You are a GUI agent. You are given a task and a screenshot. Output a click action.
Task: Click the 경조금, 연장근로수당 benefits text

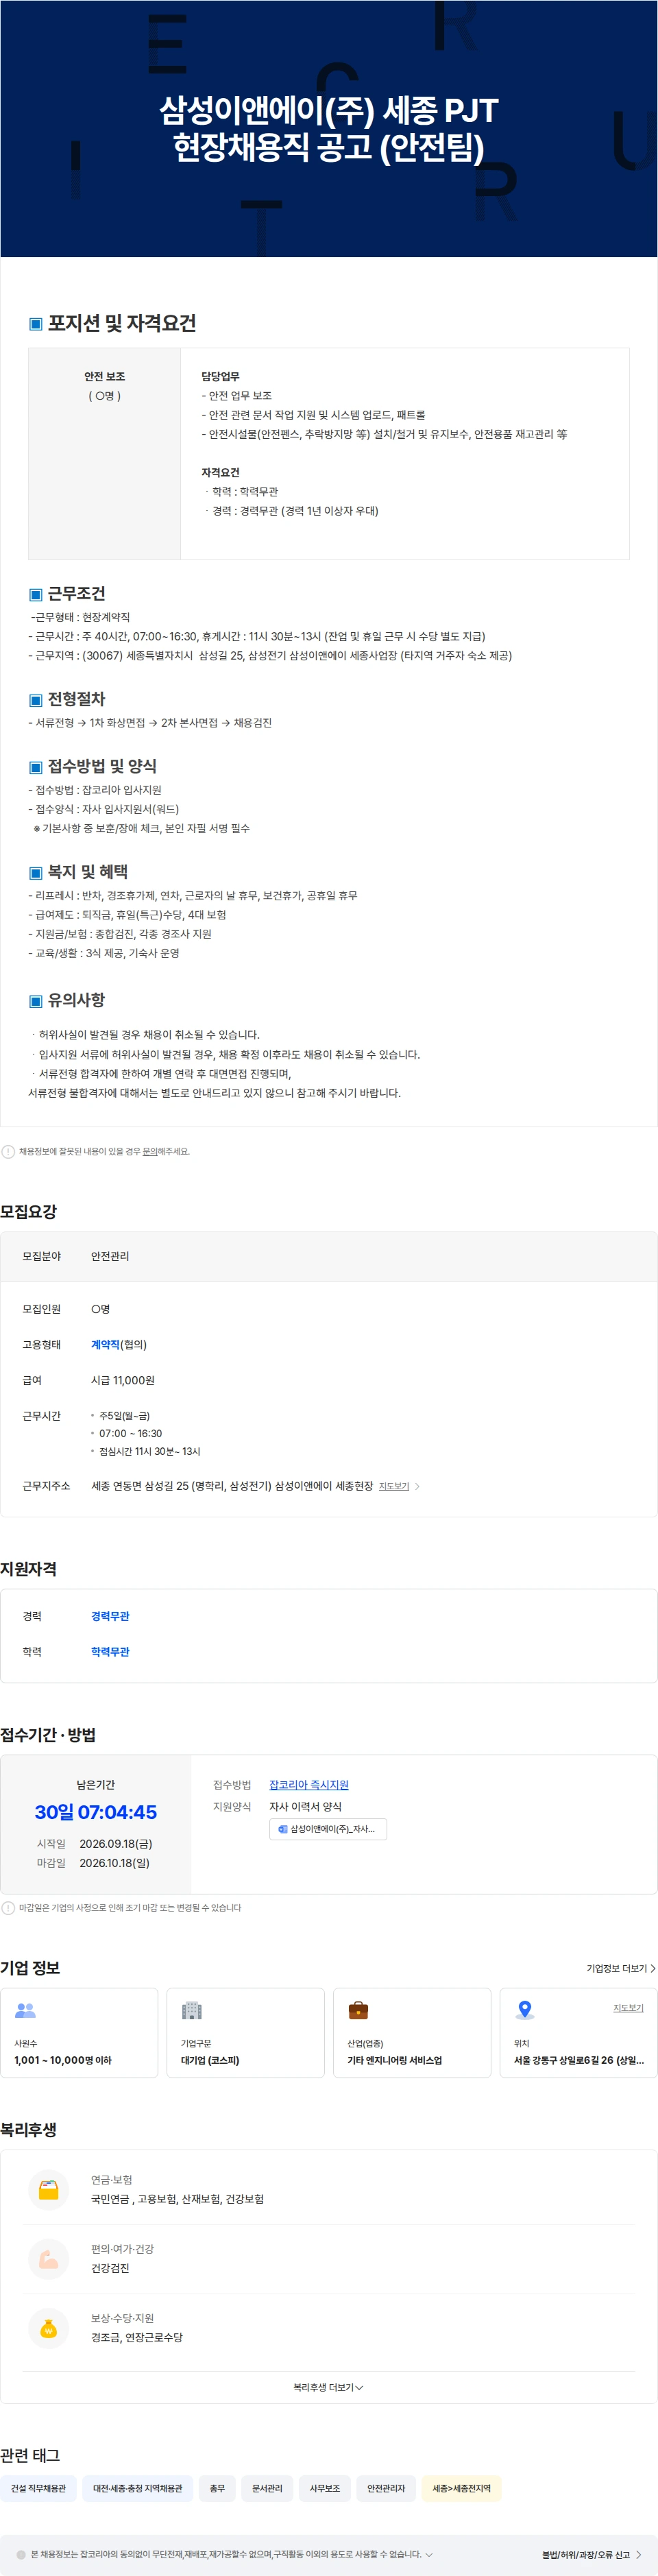pos(137,2337)
